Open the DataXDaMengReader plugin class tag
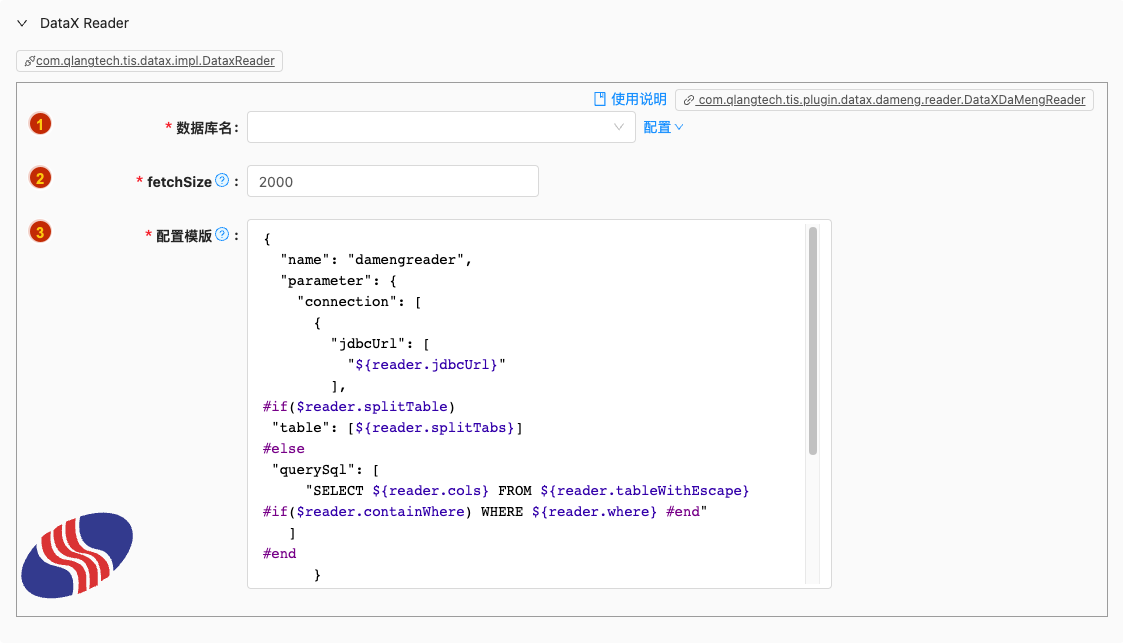This screenshot has height=643, width=1123. point(891,100)
